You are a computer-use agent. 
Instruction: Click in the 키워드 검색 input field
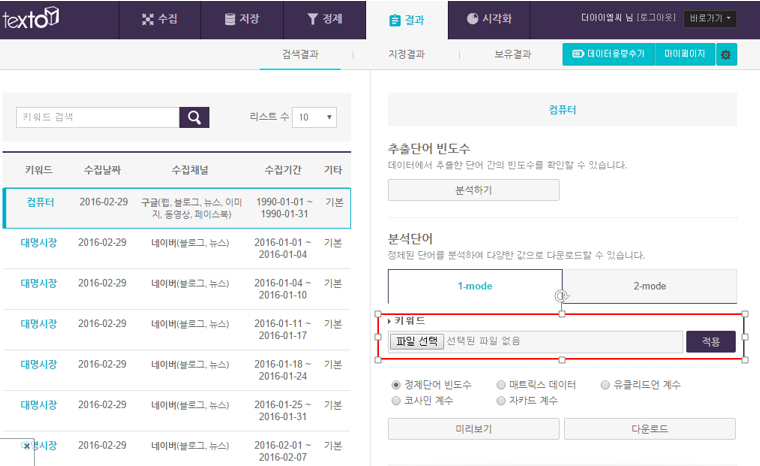click(x=97, y=117)
